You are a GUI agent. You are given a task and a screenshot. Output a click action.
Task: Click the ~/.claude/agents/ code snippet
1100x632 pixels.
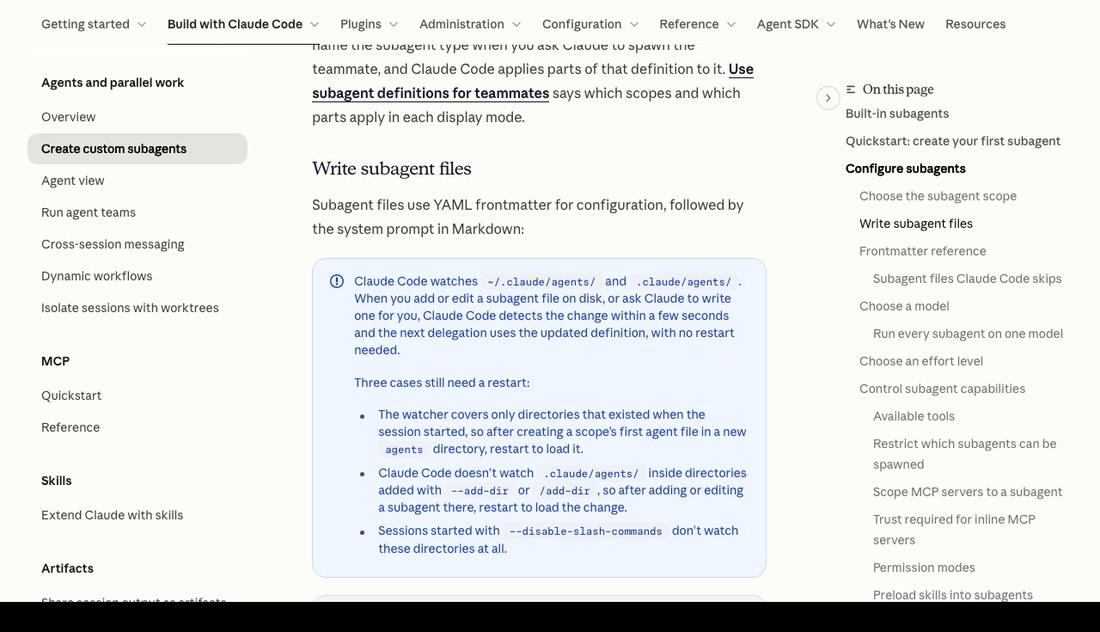(541, 282)
